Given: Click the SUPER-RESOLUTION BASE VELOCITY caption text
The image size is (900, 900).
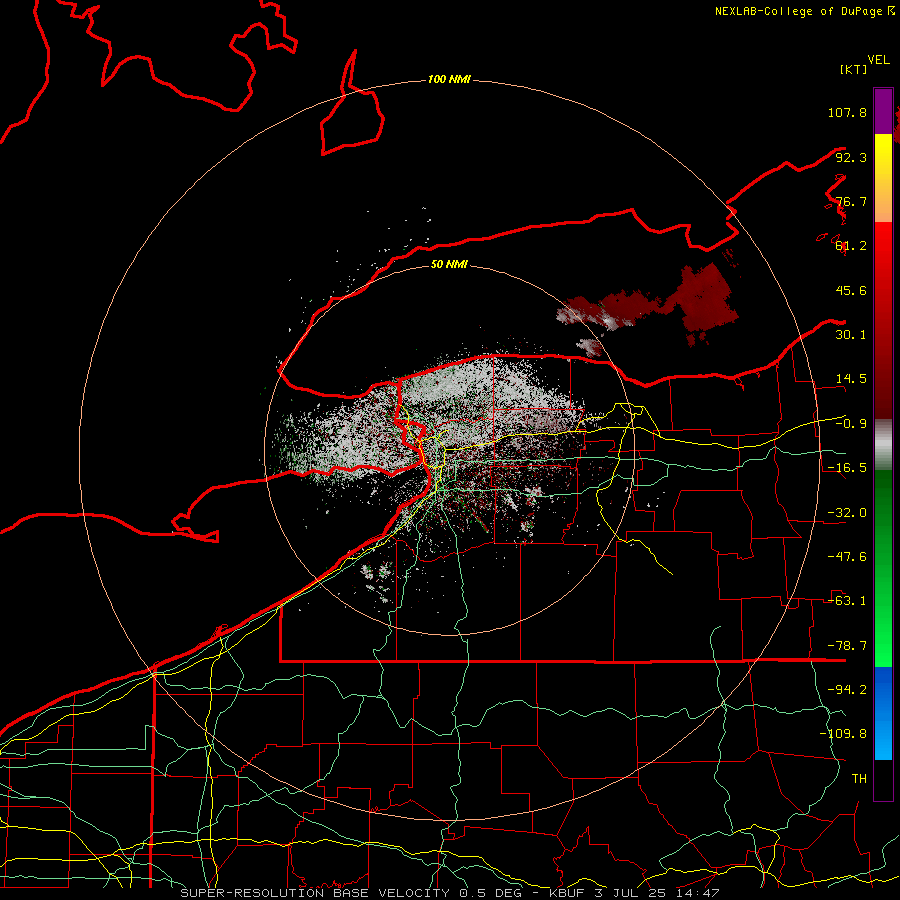Looking at the screenshot, I should [317, 893].
